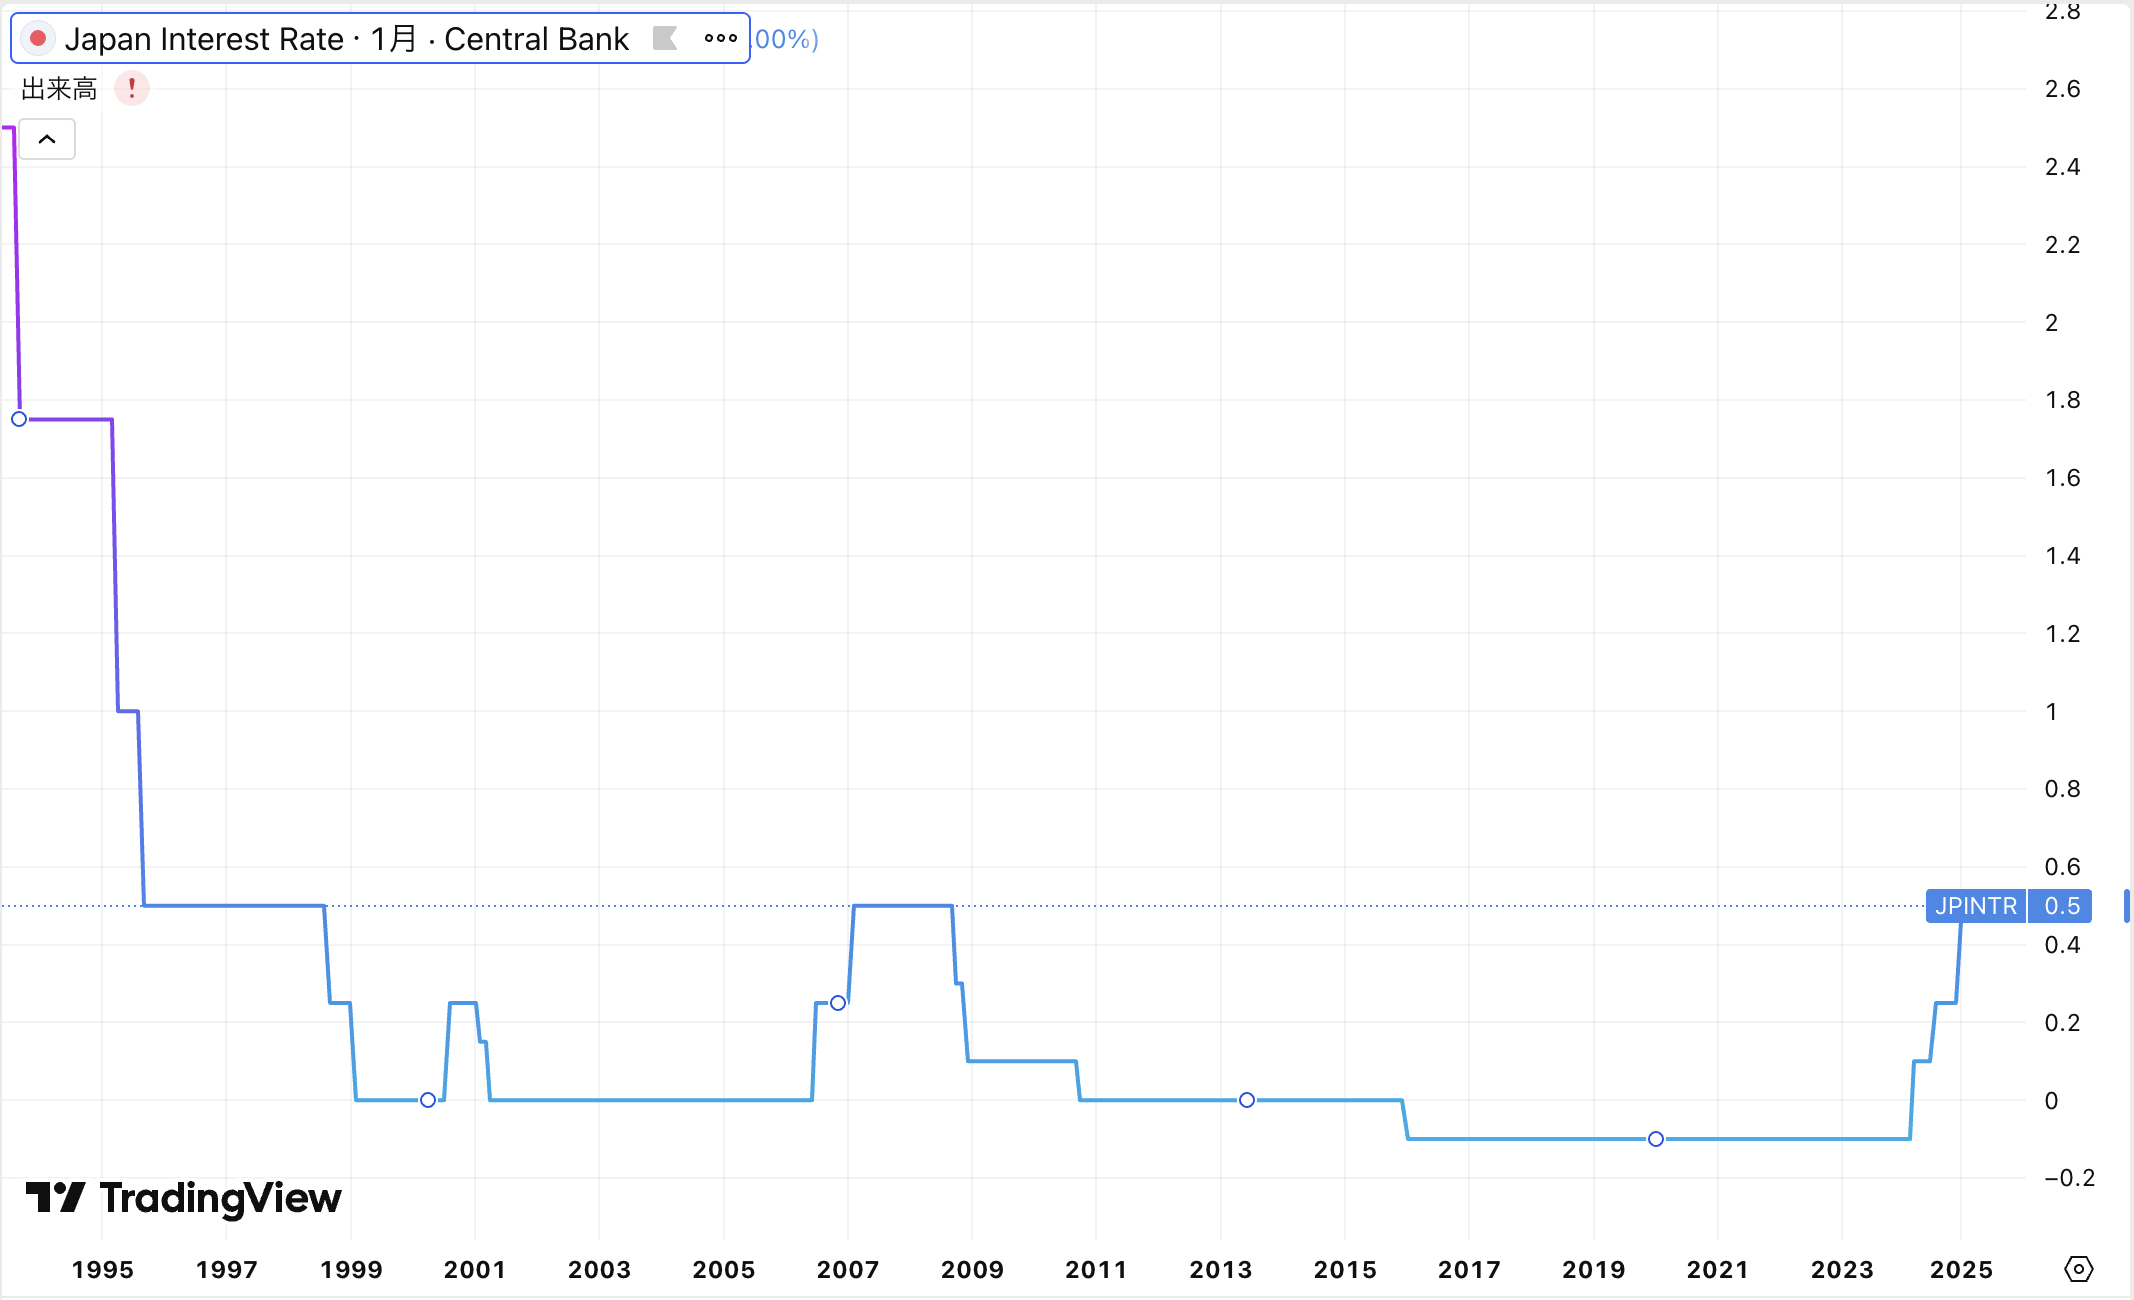Click the TradingView logo
Viewport: 2134px width, 1300px height.
(x=184, y=1198)
